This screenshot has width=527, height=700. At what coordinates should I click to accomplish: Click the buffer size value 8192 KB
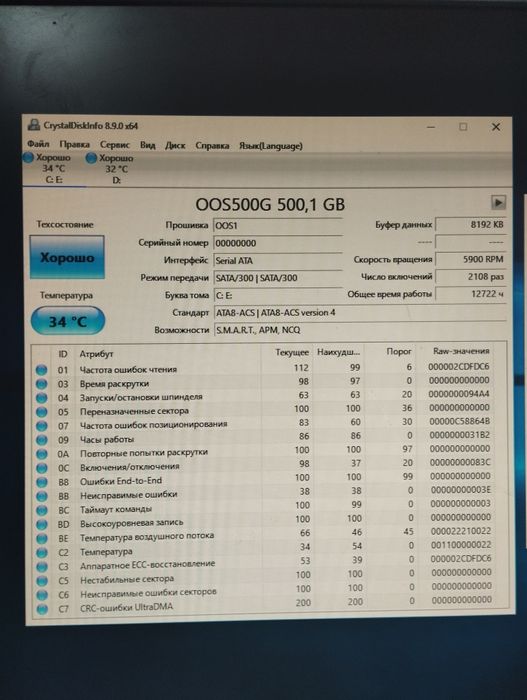point(471,225)
